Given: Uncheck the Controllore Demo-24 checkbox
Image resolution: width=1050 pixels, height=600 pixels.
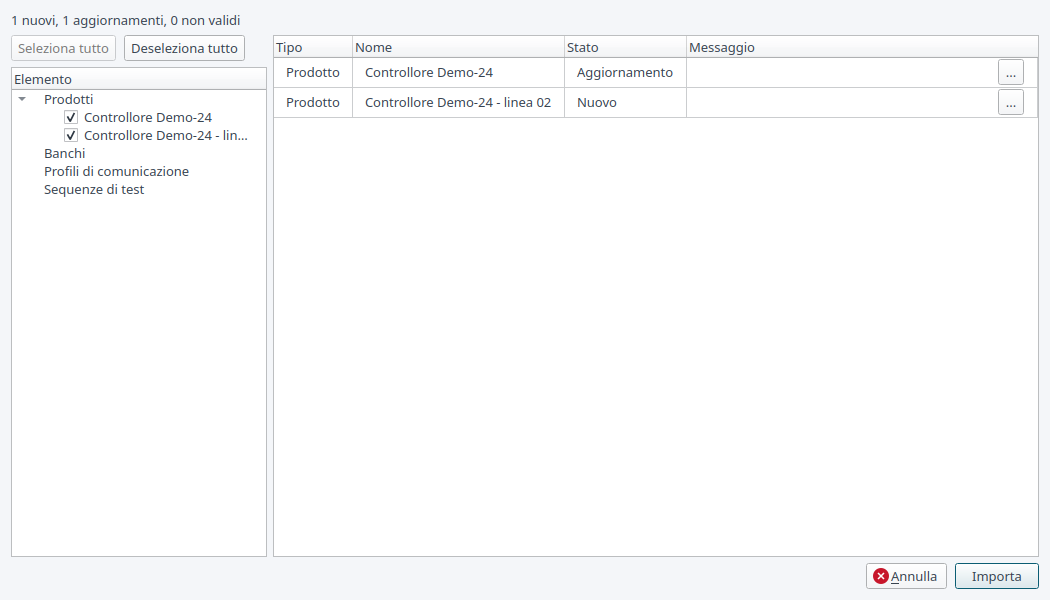Looking at the screenshot, I should pos(71,117).
